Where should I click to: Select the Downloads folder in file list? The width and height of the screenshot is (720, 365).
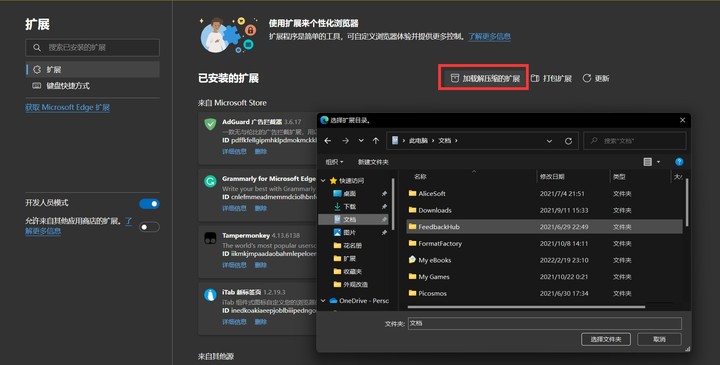[x=545, y=210]
